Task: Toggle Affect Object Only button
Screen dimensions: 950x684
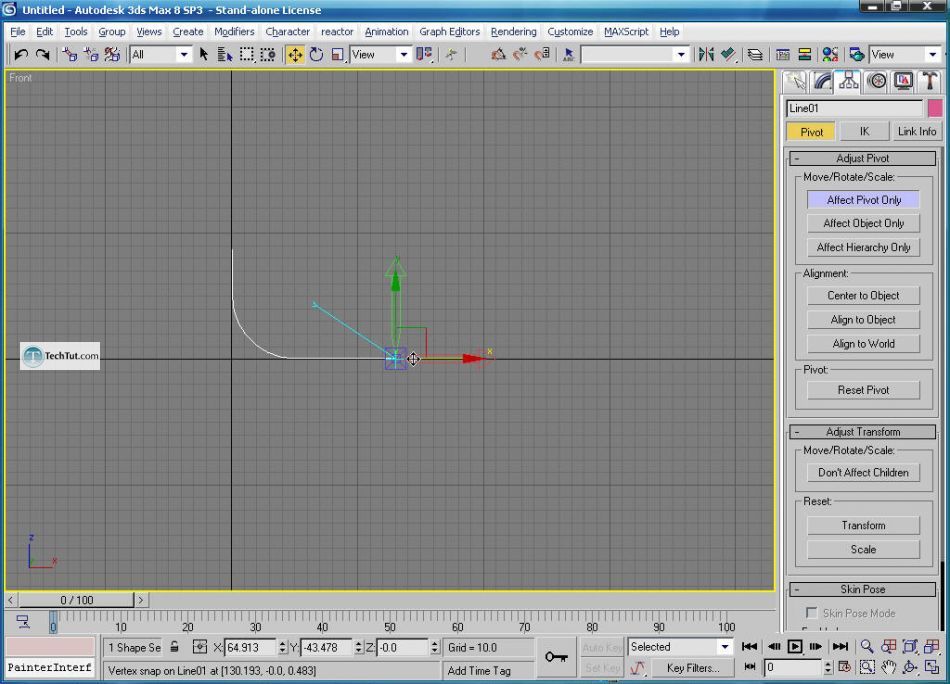Action: click(x=863, y=224)
